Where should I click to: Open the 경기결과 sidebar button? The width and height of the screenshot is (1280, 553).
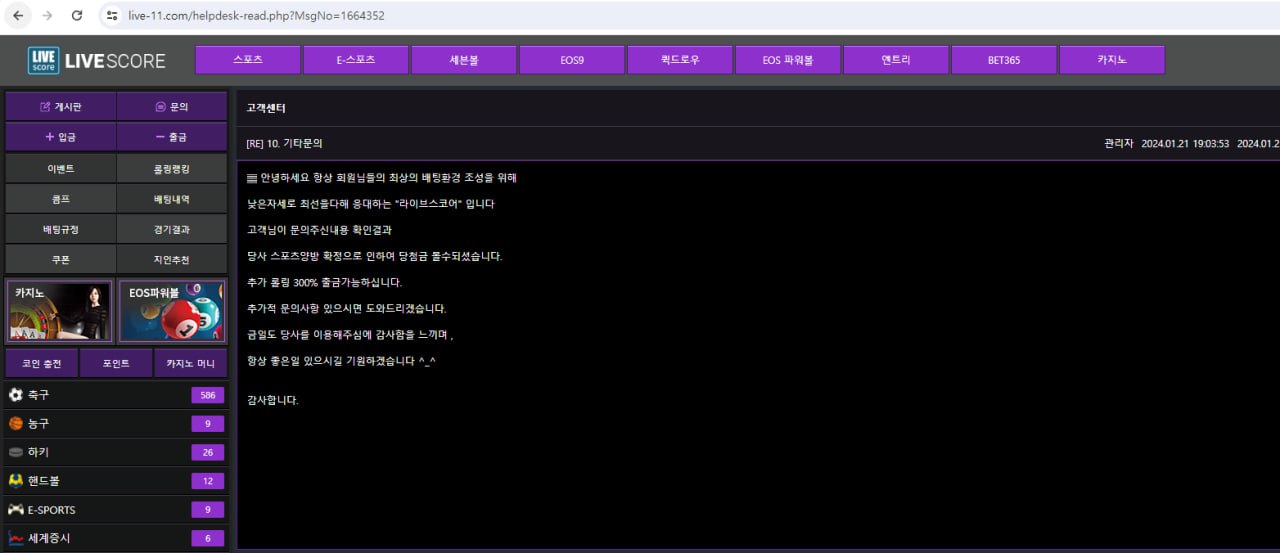click(172, 229)
